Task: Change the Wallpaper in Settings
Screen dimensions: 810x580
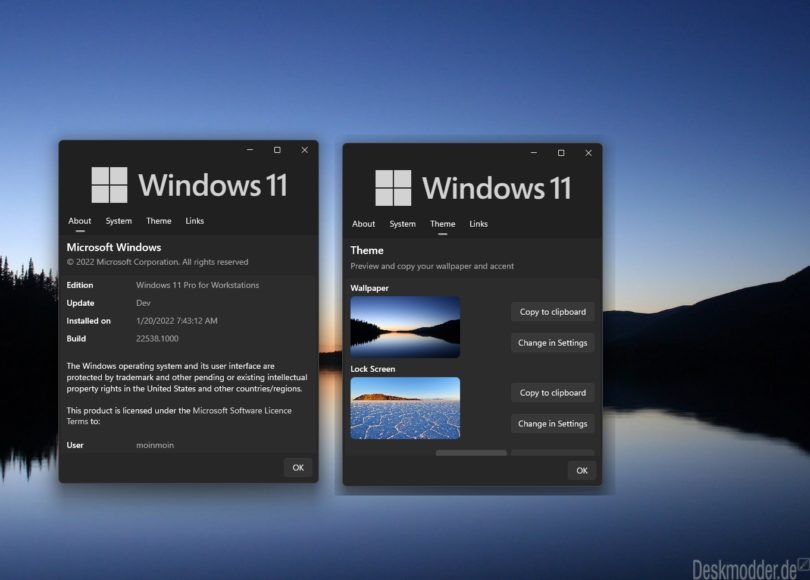Action: pos(552,342)
